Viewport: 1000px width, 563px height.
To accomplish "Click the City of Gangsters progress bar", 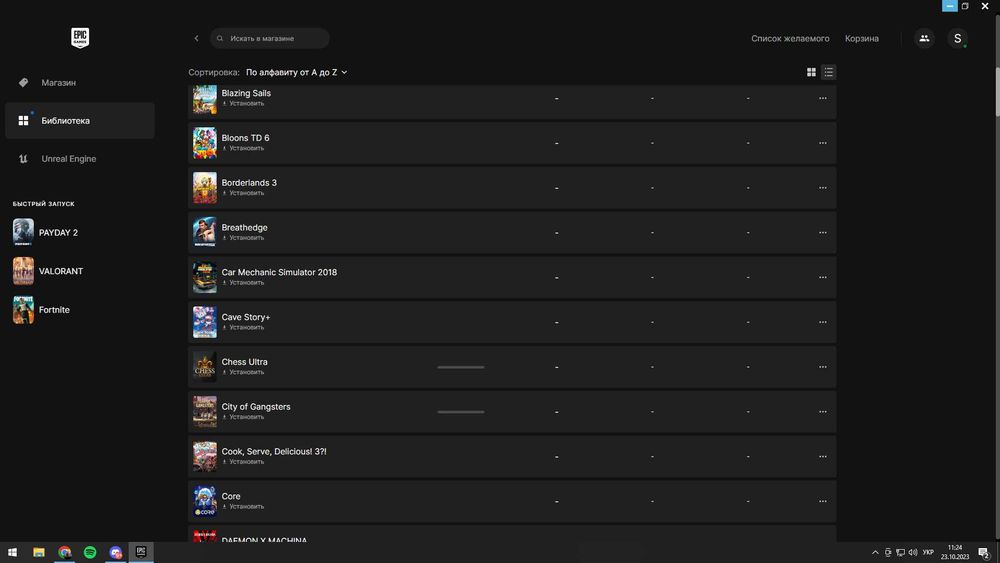I will 460,412.
